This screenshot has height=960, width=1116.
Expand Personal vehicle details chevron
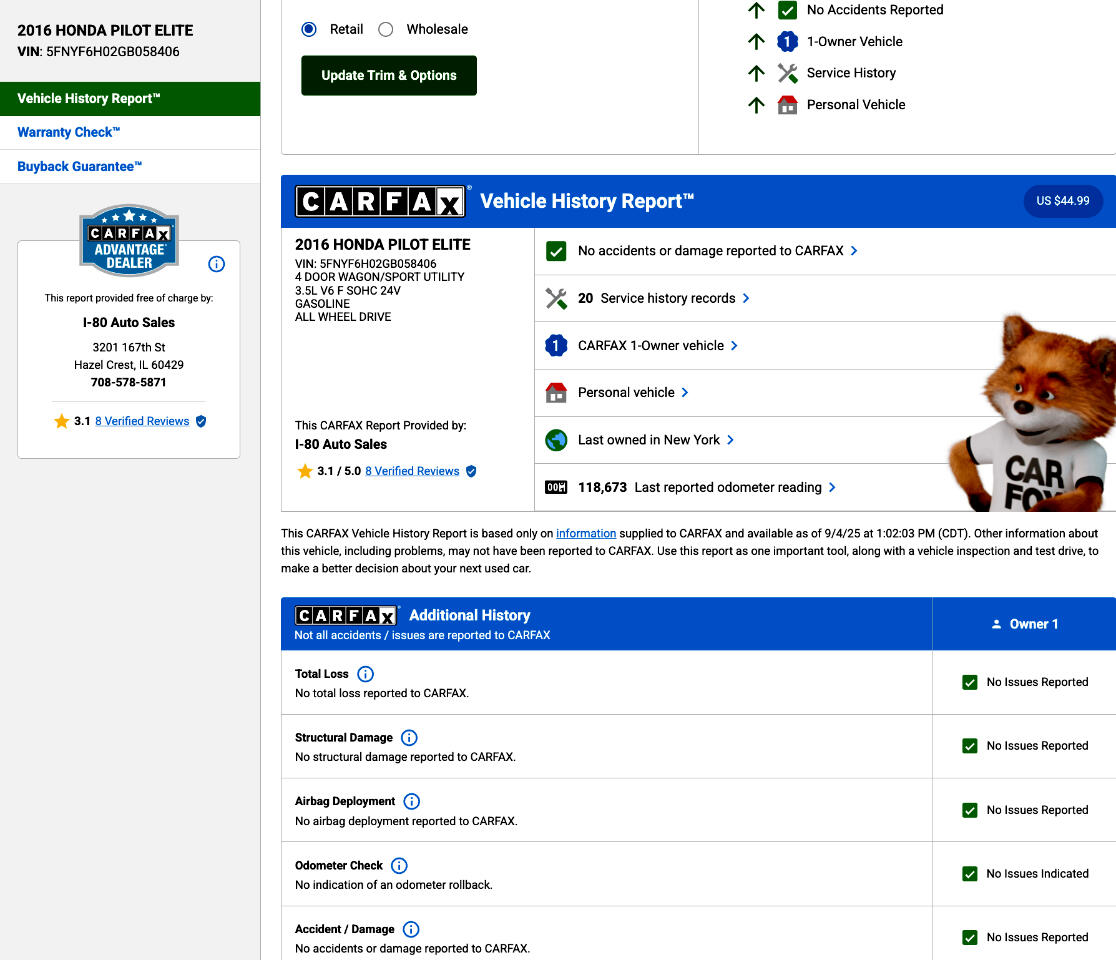point(685,392)
